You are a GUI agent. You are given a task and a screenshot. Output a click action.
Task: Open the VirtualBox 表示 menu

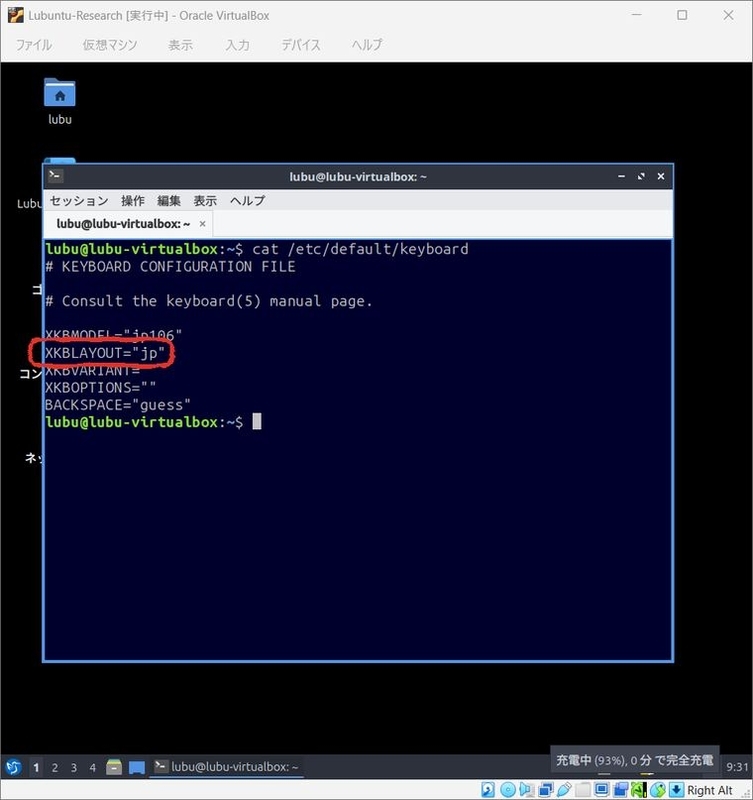pos(181,45)
